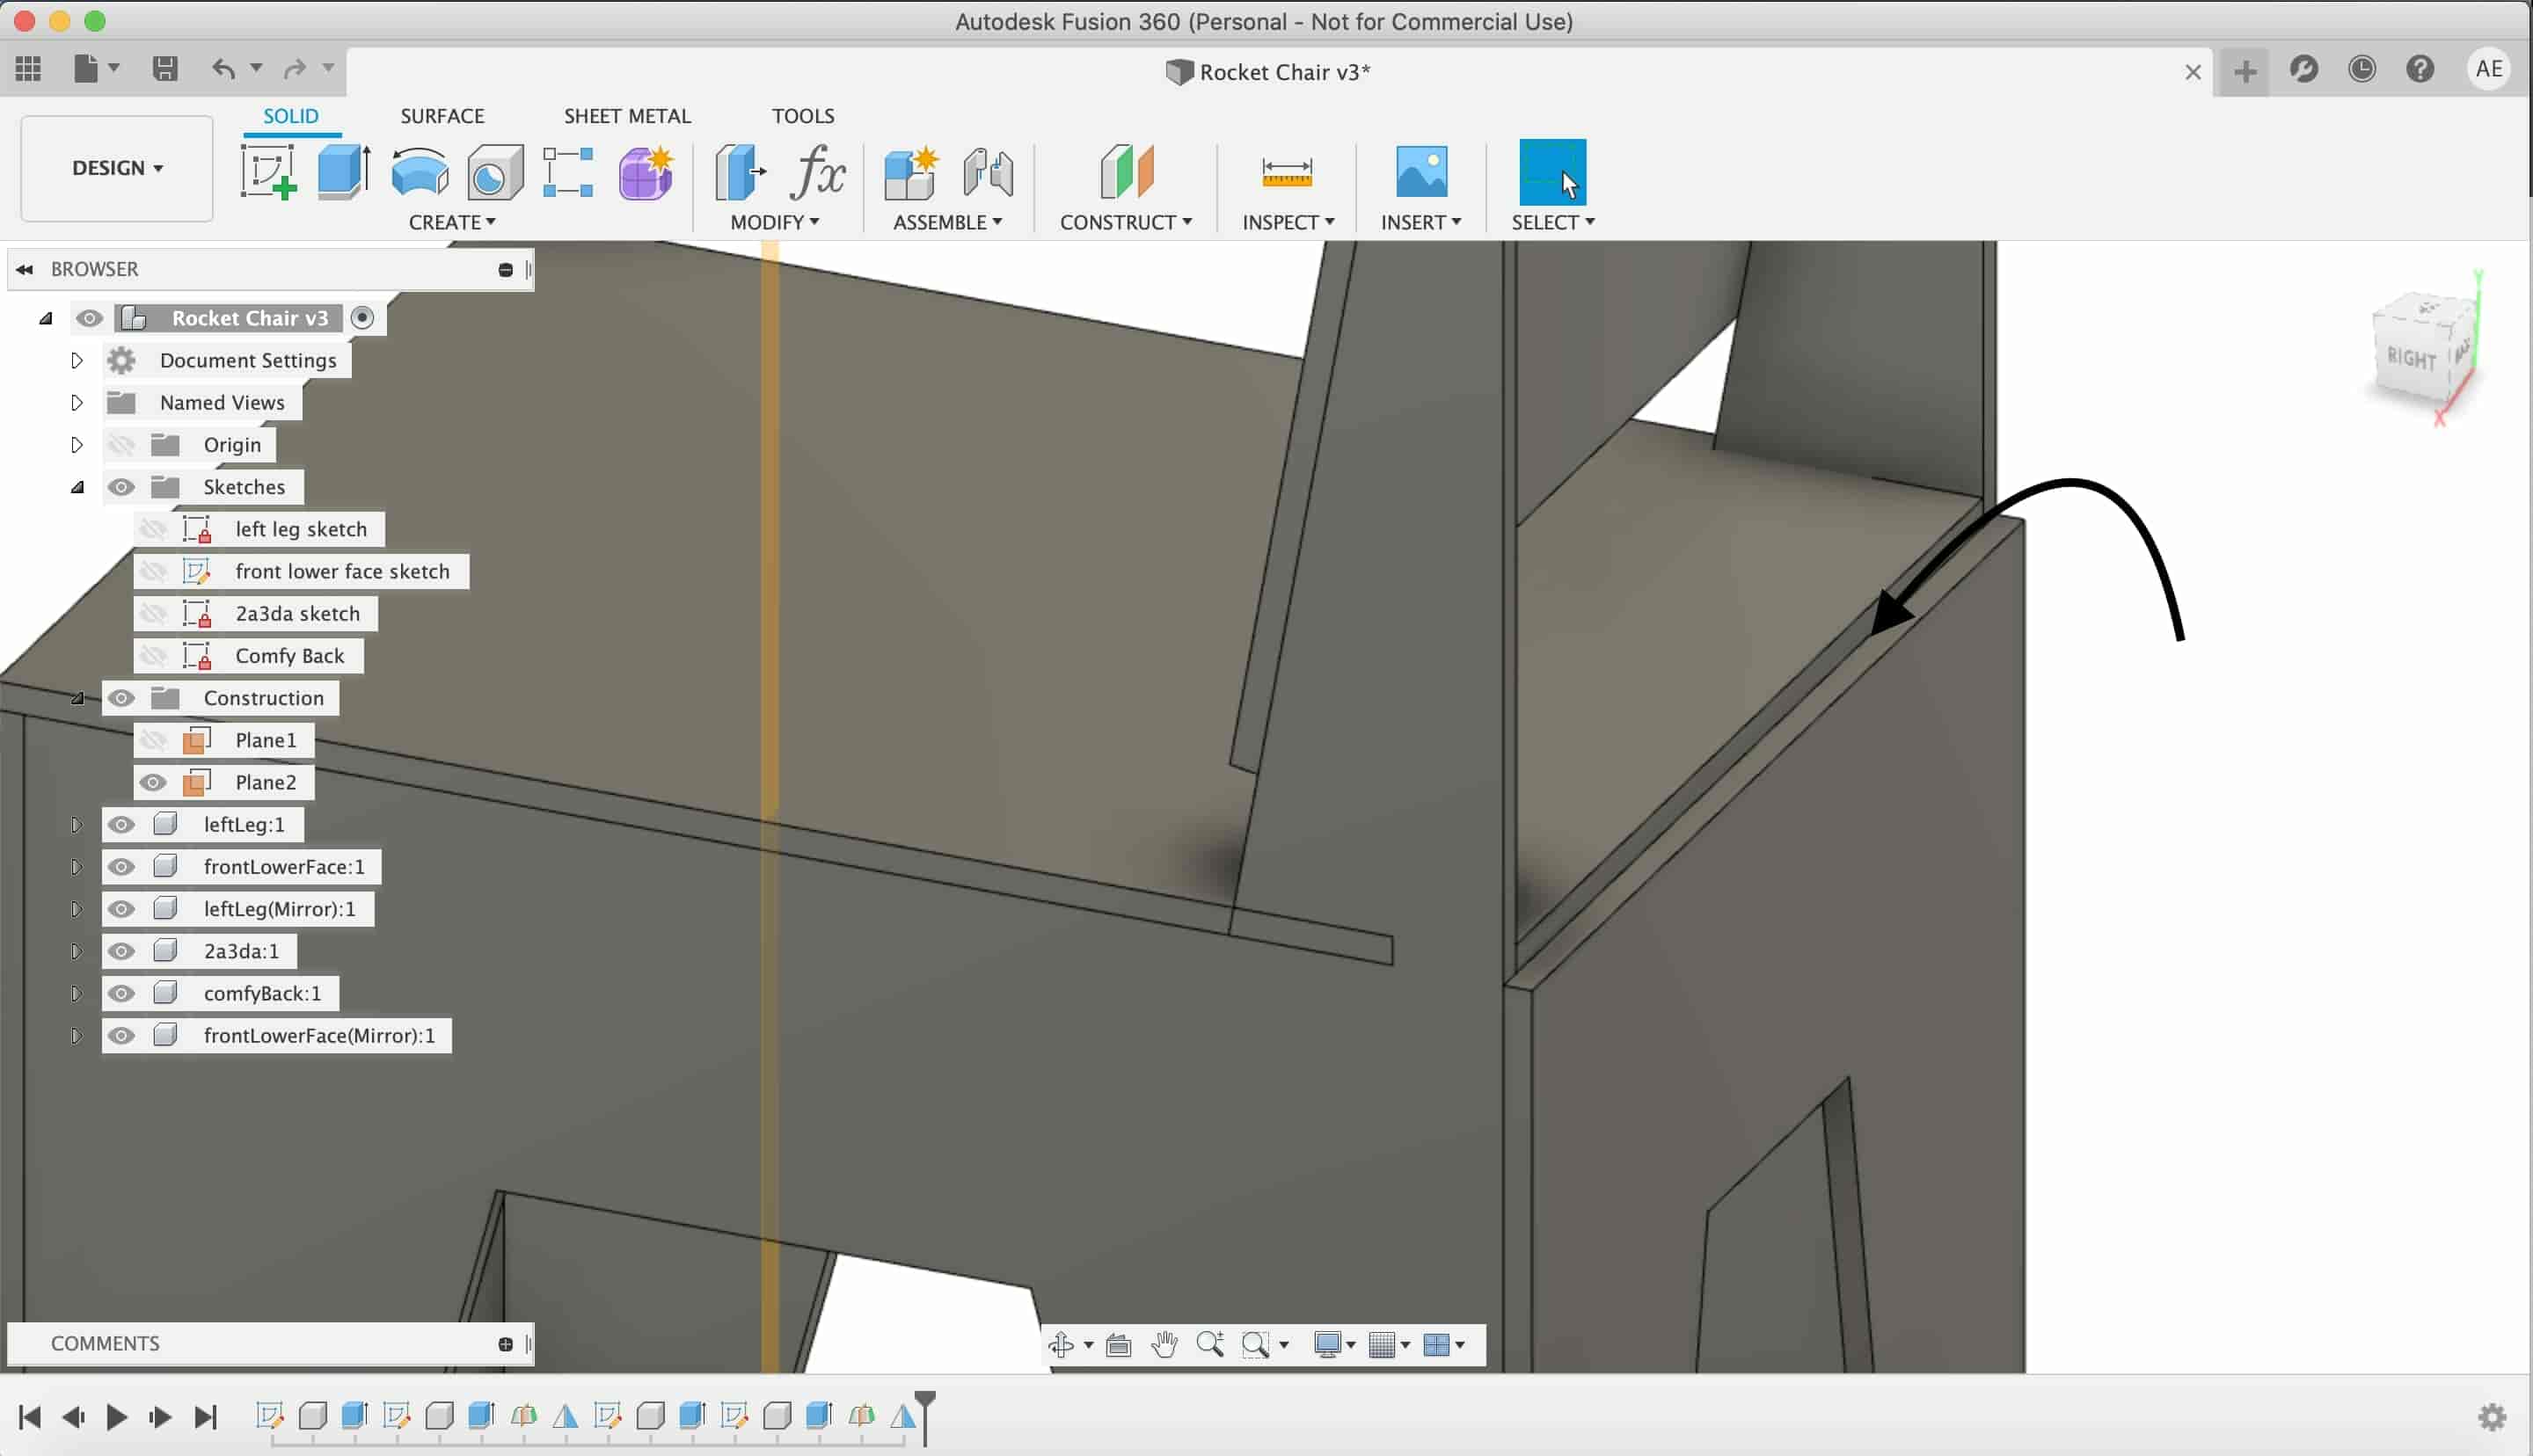Activate the Select tool icon

(1552, 172)
